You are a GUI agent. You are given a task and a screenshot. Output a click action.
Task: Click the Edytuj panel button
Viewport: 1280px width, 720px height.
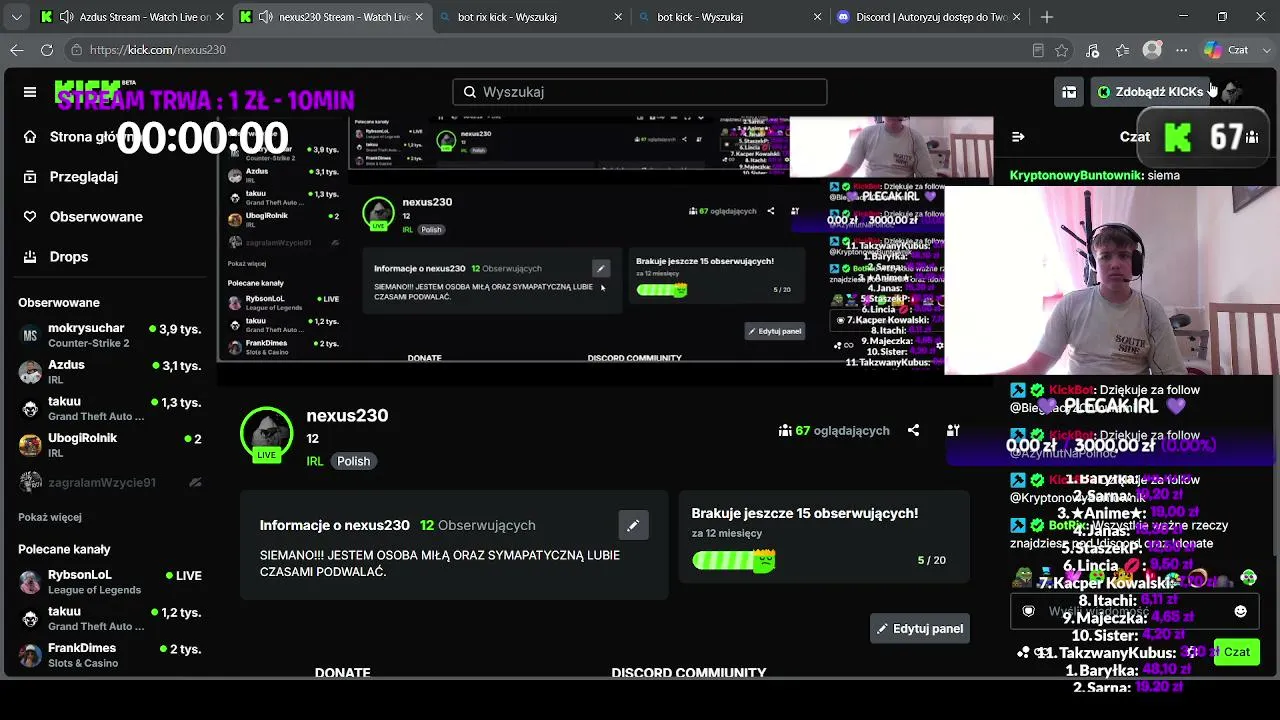[x=920, y=629]
